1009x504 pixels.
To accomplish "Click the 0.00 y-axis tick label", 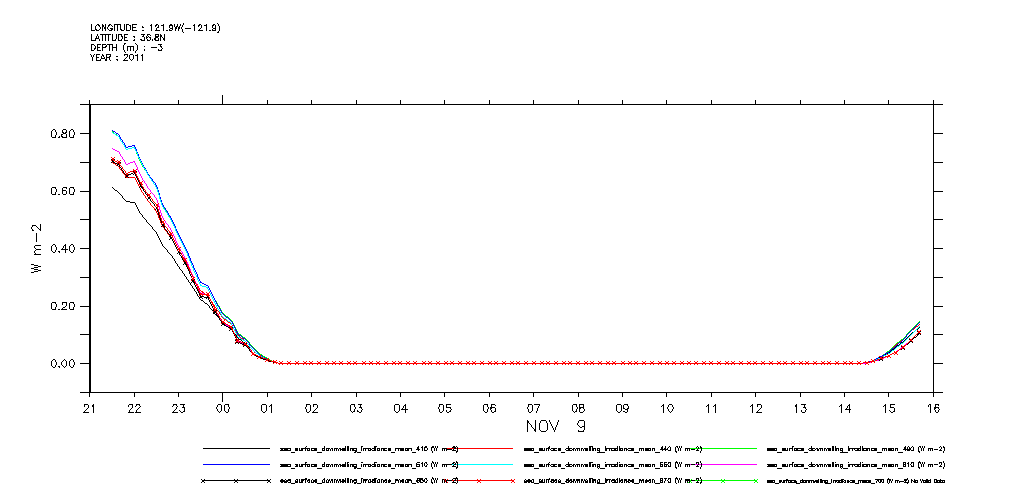I will [x=64, y=364].
